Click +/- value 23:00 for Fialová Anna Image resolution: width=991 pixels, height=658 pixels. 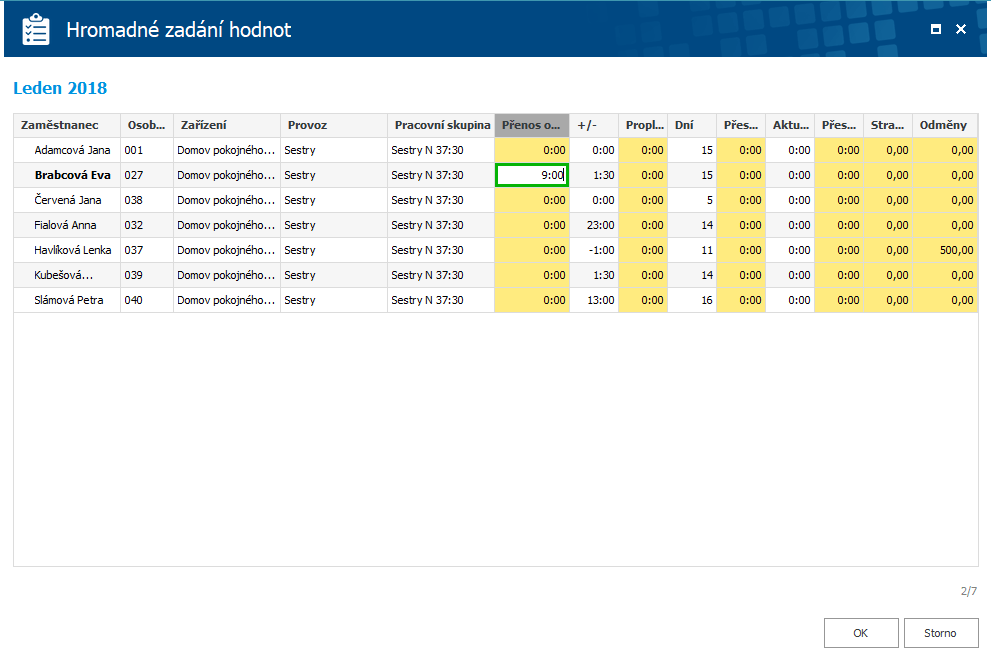594,225
